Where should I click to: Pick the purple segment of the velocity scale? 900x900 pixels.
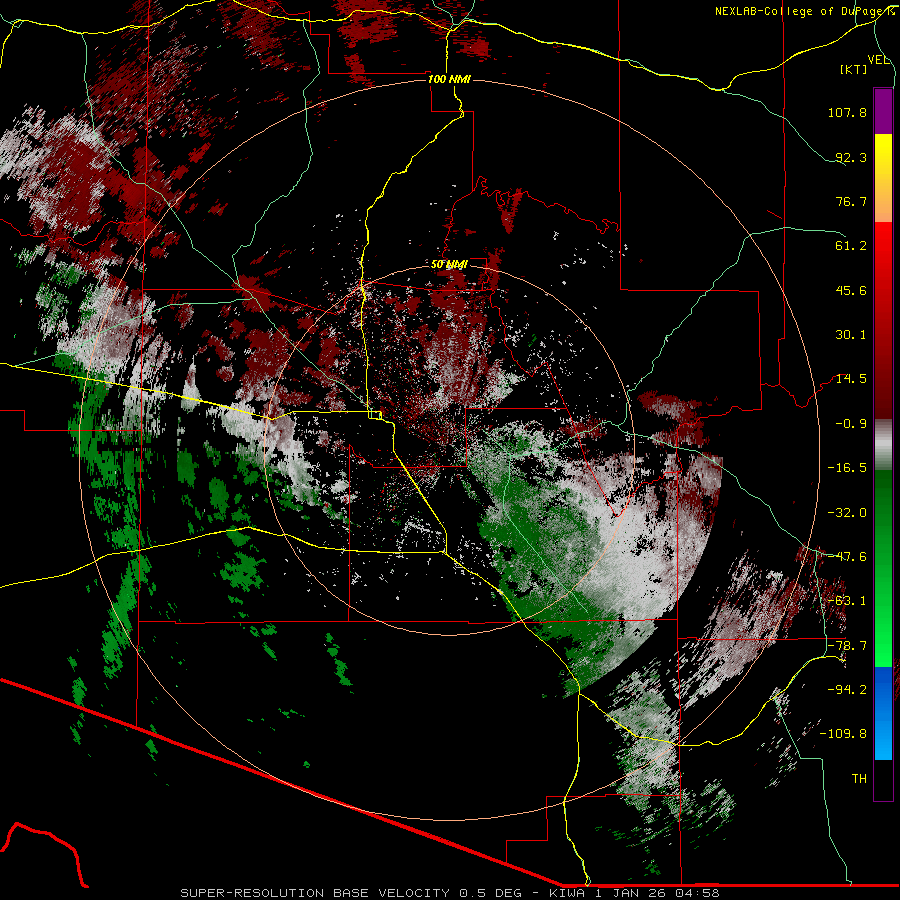point(883,111)
